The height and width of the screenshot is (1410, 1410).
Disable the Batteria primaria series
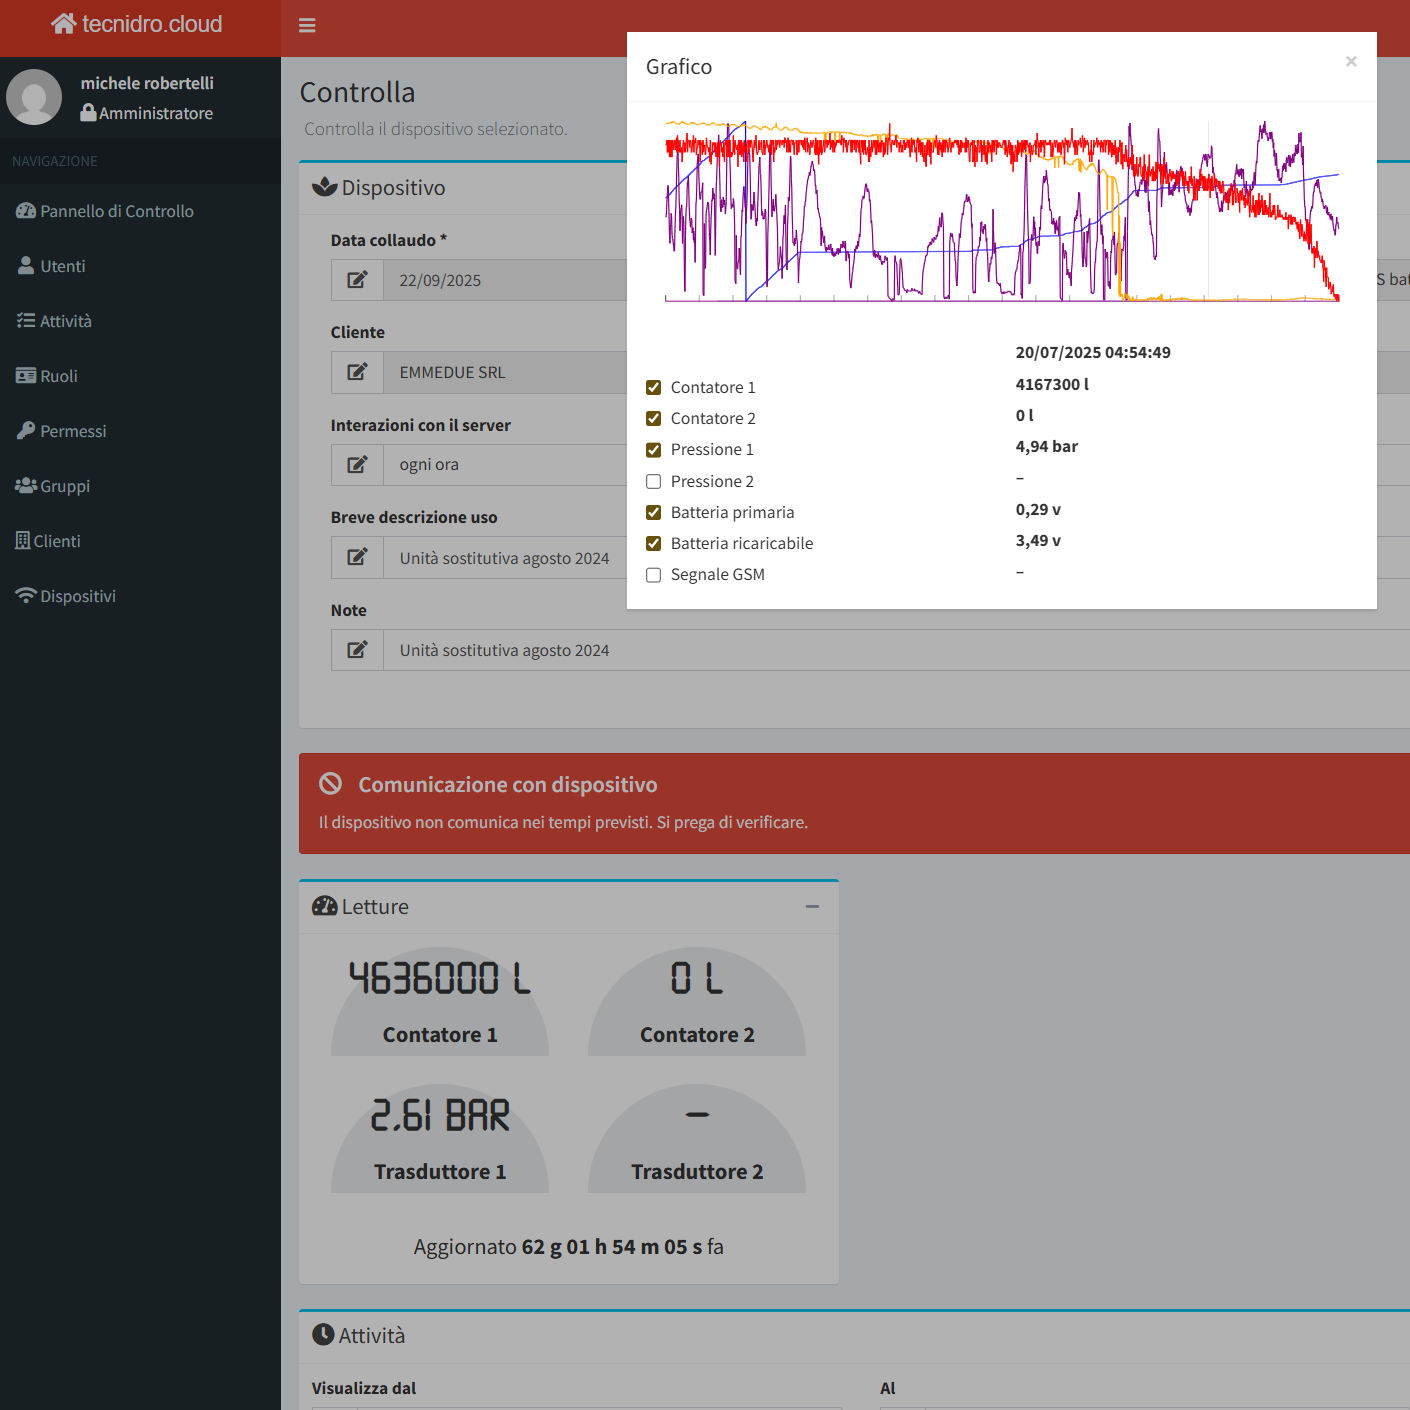point(654,513)
